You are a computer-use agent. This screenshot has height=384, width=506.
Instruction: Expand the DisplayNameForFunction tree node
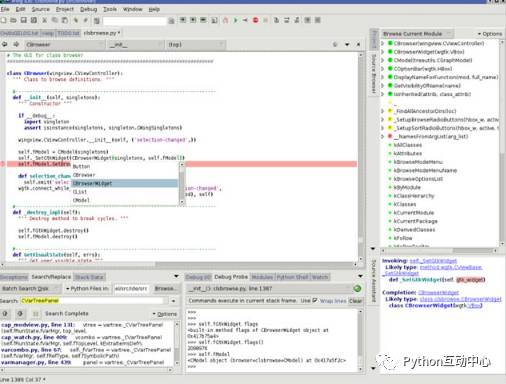(383, 77)
